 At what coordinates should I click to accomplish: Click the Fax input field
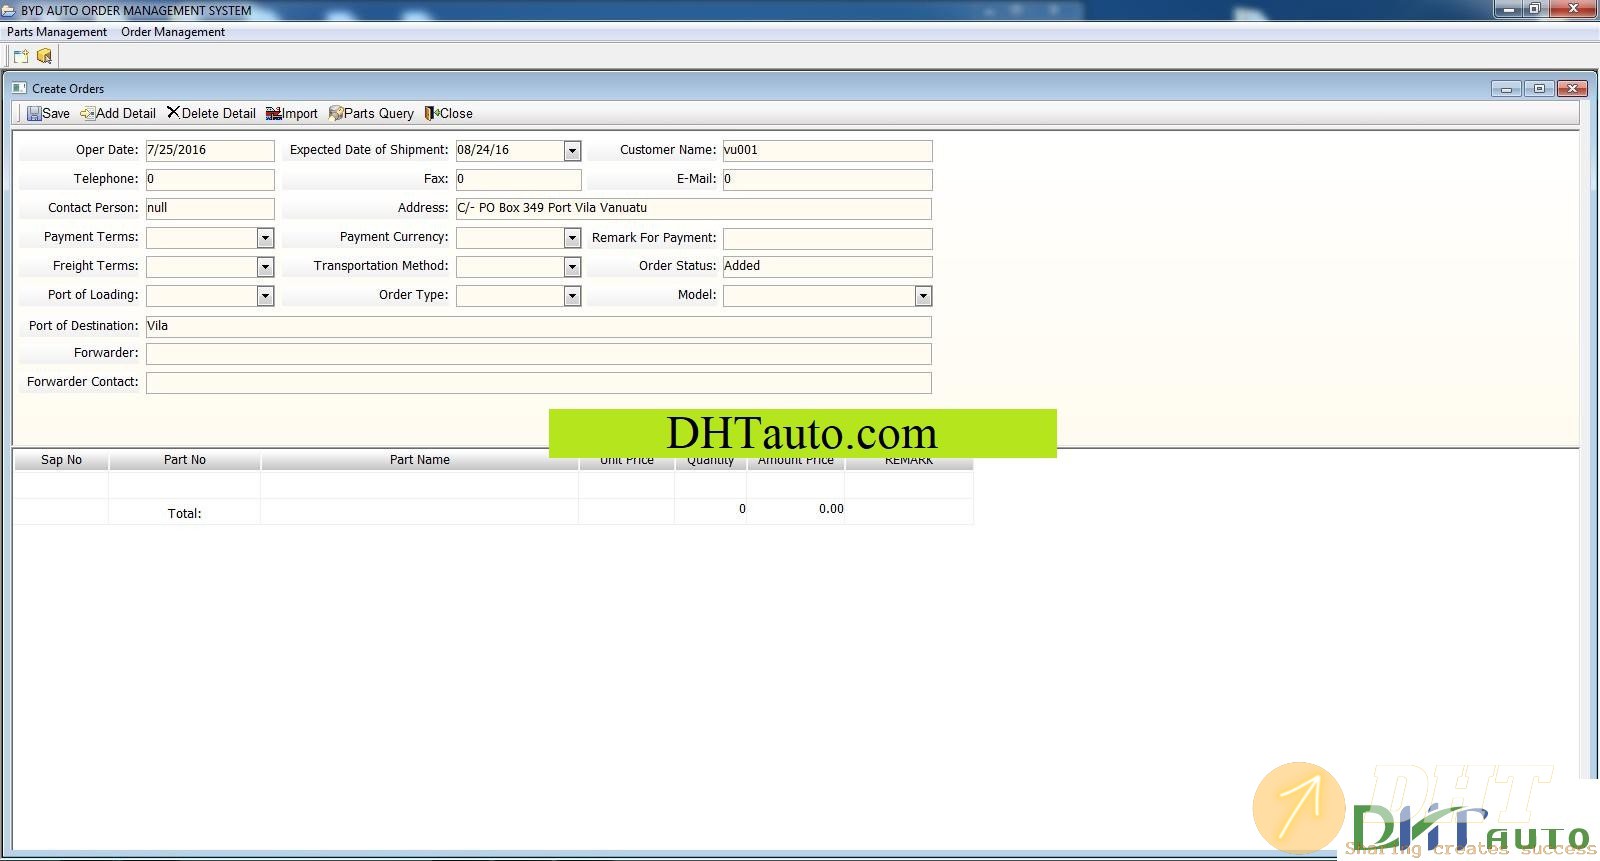point(519,180)
